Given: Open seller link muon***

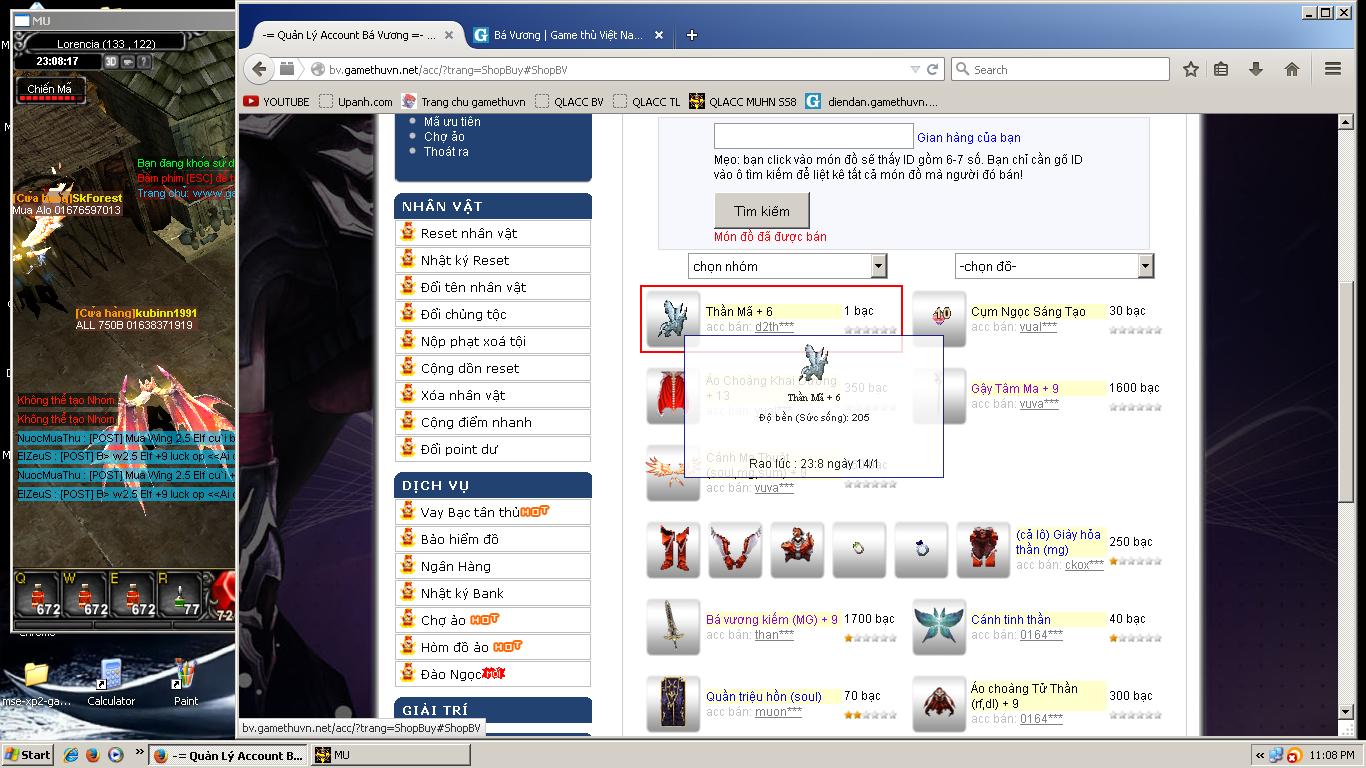Looking at the screenshot, I should click(778, 712).
